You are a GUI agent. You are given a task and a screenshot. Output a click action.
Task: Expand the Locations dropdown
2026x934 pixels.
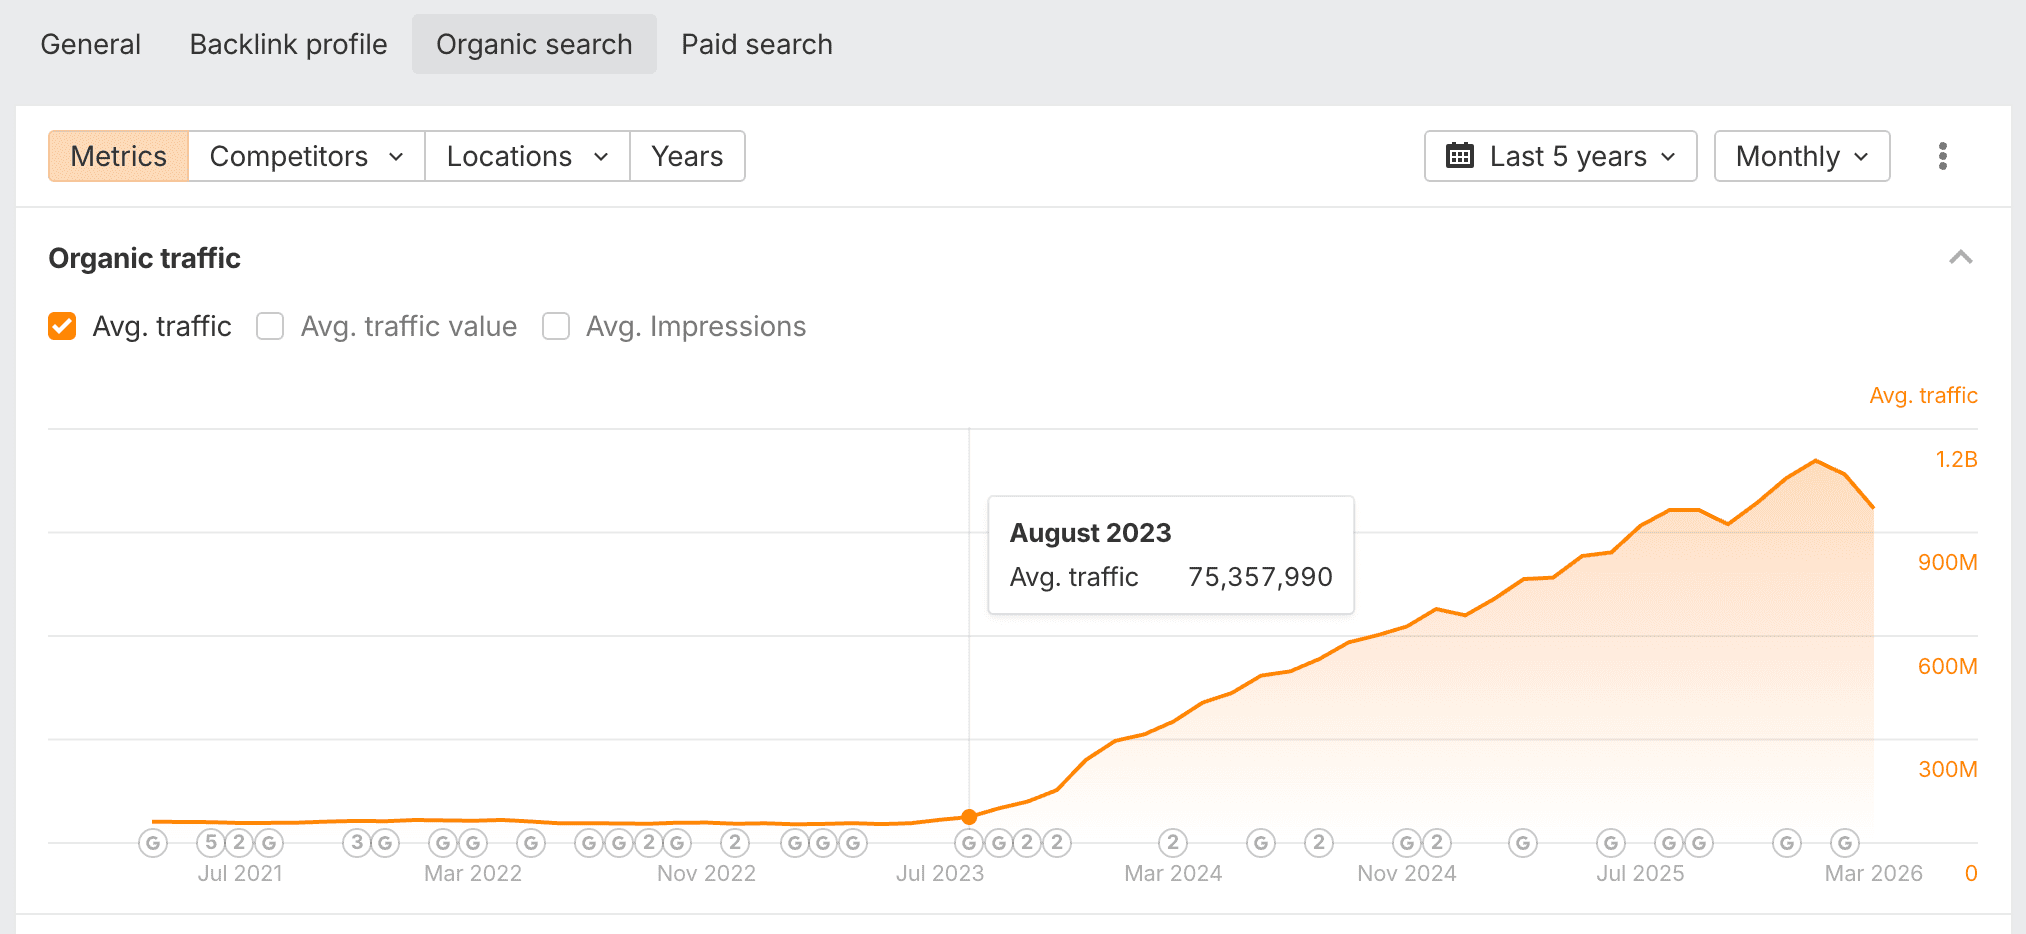tap(527, 156)
